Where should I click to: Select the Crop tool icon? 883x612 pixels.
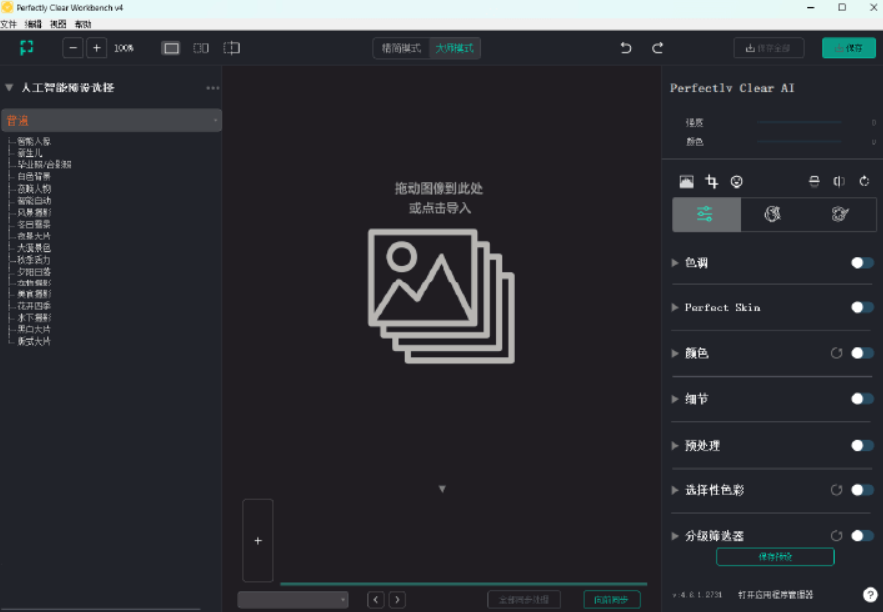pyautogui.click(x=712, y=181)
